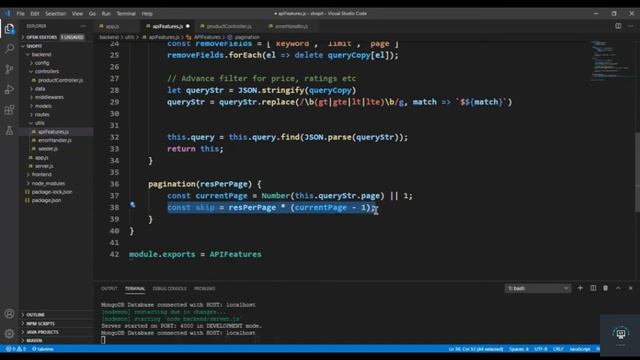Open the Extensions view
The height and width of the screenshot is (360, 640).
(x=9, y=110)
